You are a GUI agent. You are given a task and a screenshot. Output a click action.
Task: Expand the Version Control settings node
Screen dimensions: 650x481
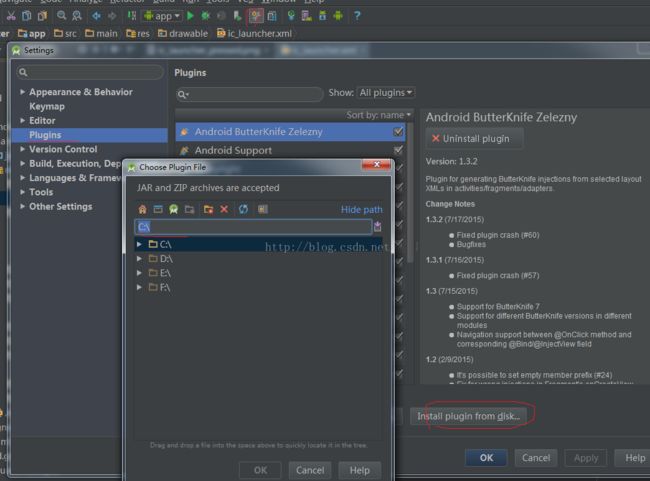(22, 149)
